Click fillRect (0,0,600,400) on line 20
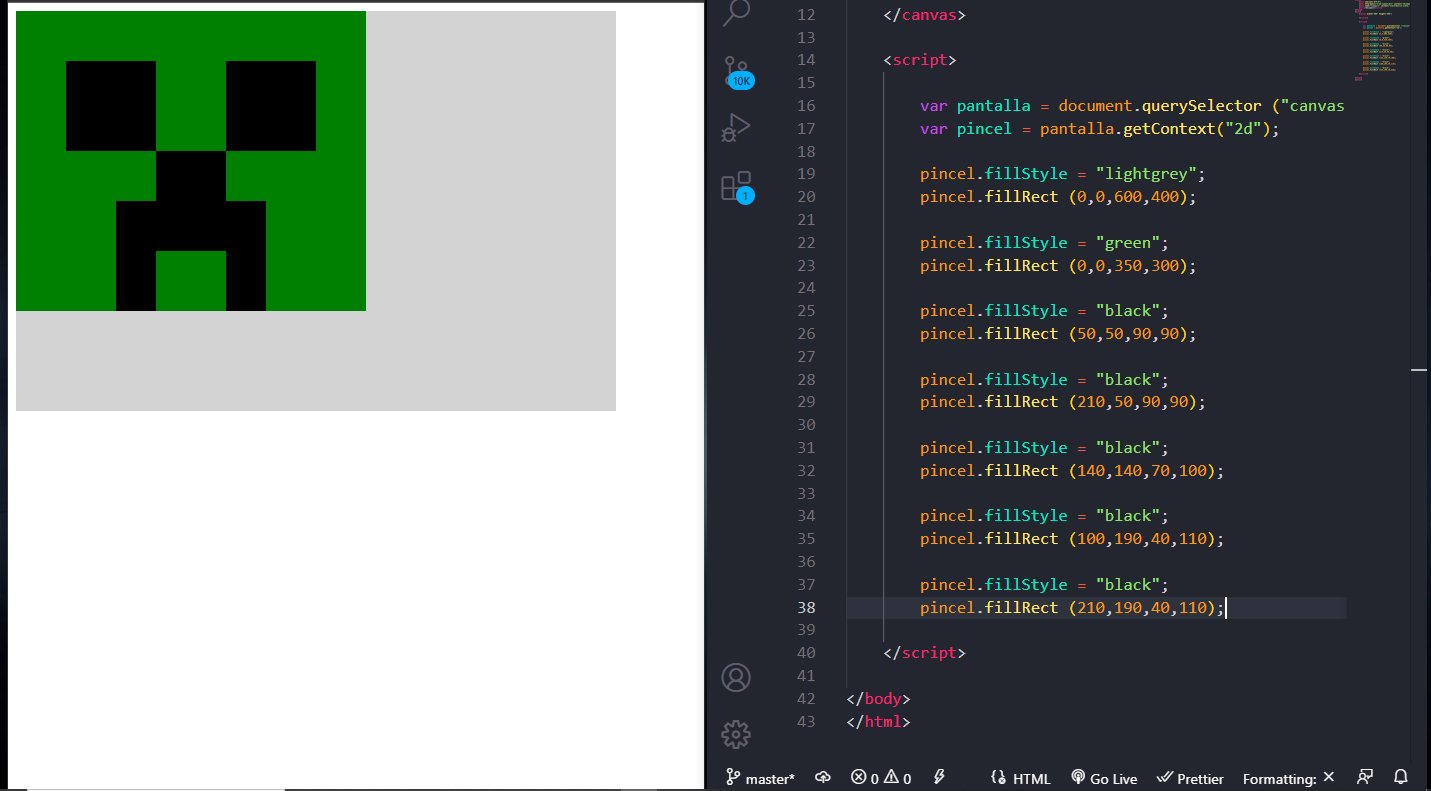Screen dimensions: 1431x791 point(1090,197)
